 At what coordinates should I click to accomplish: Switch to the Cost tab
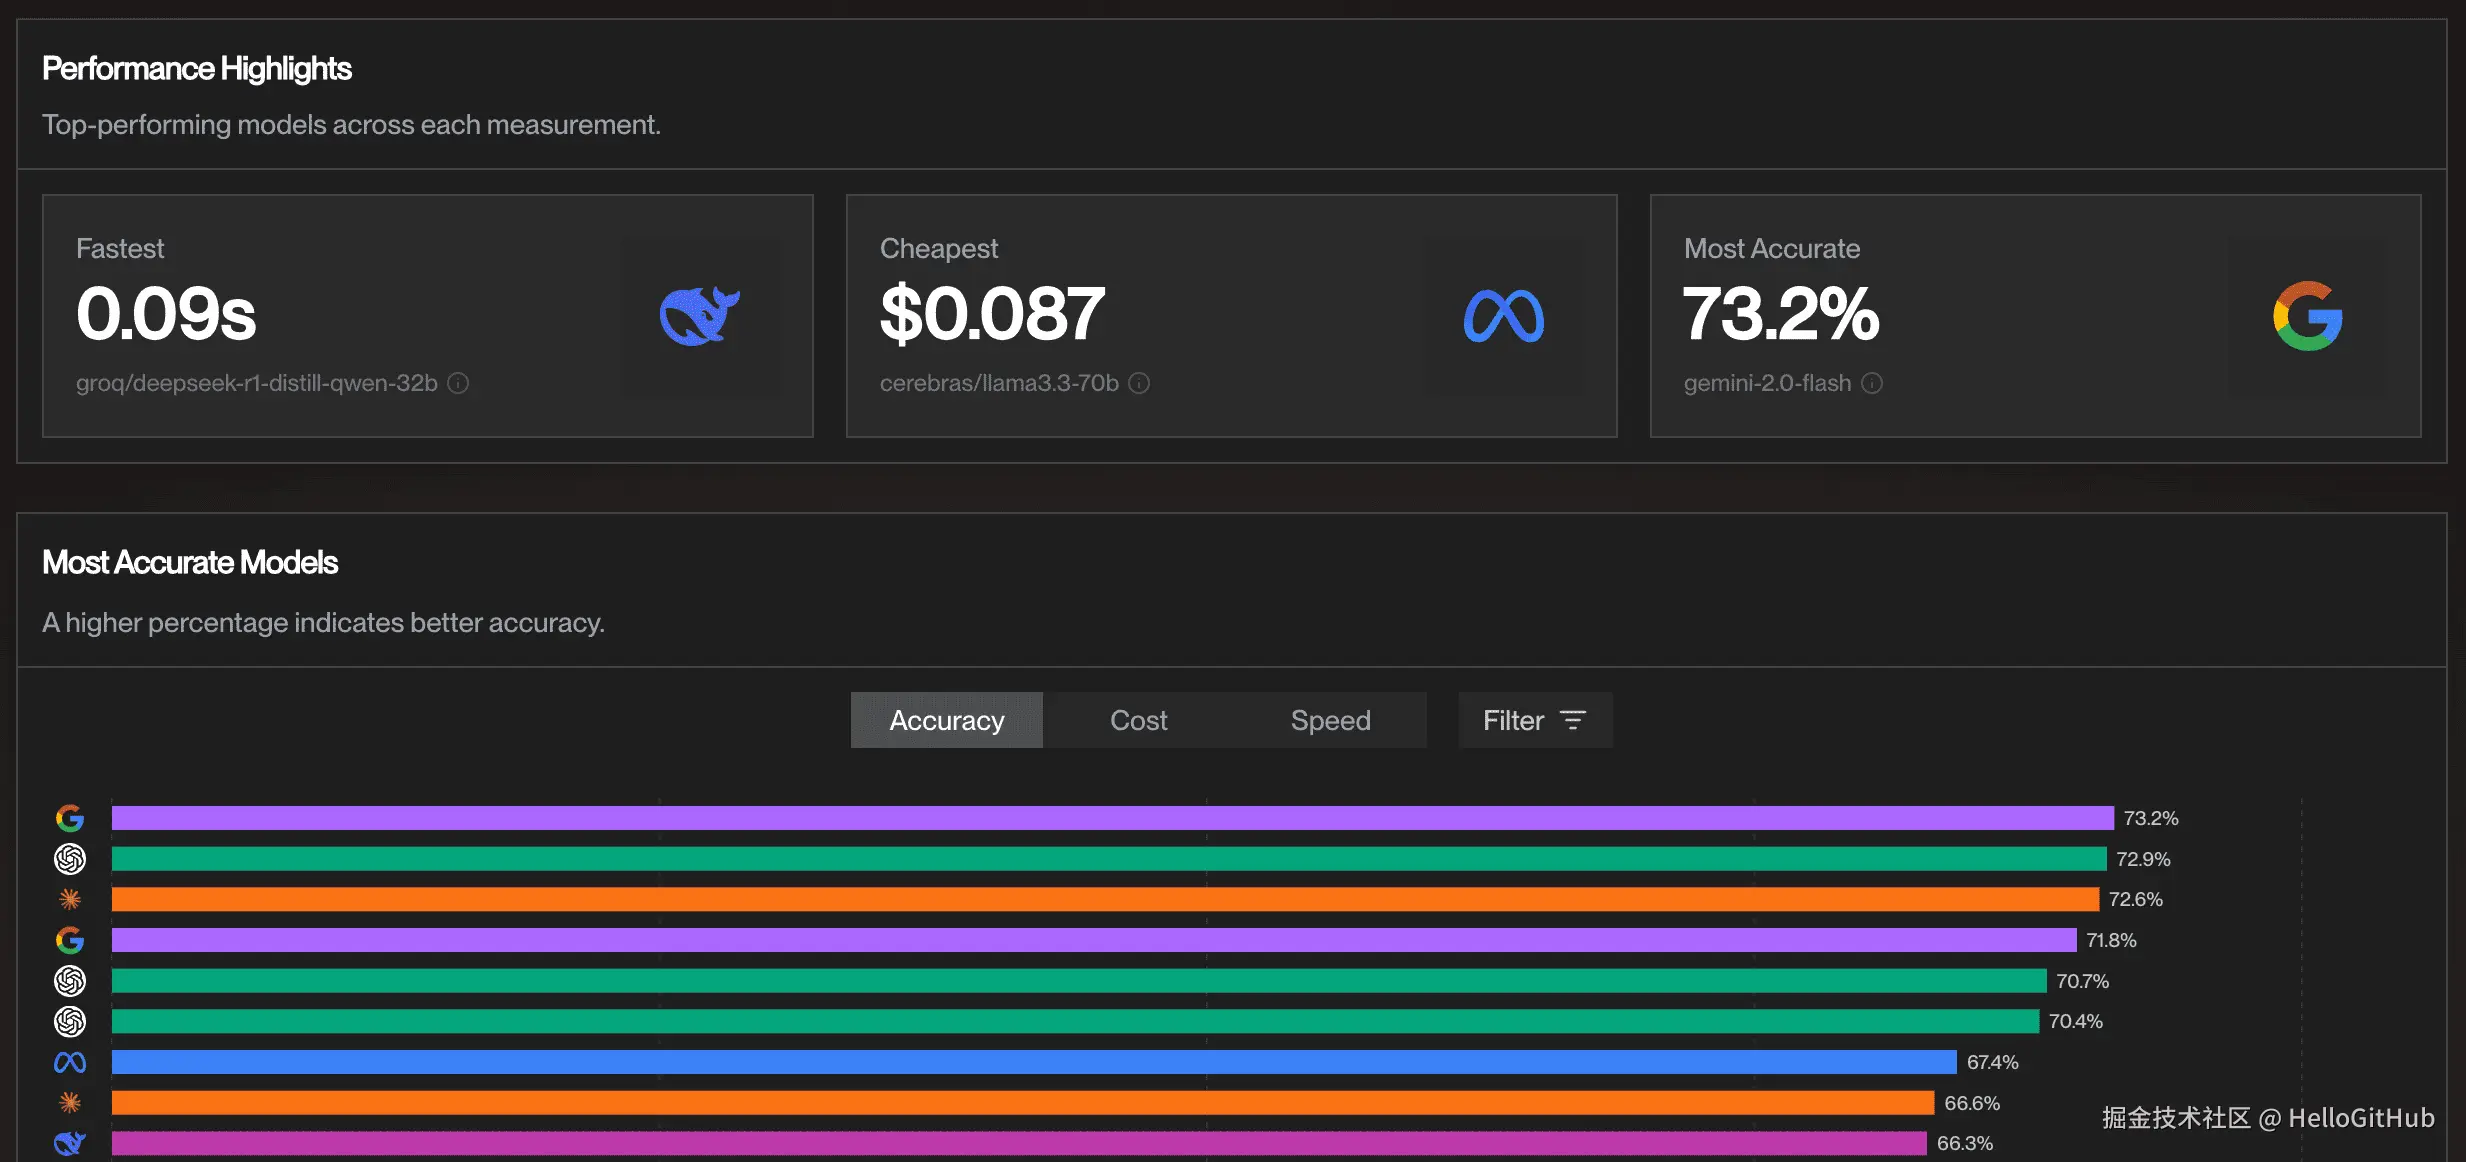tap(1138, 721)
